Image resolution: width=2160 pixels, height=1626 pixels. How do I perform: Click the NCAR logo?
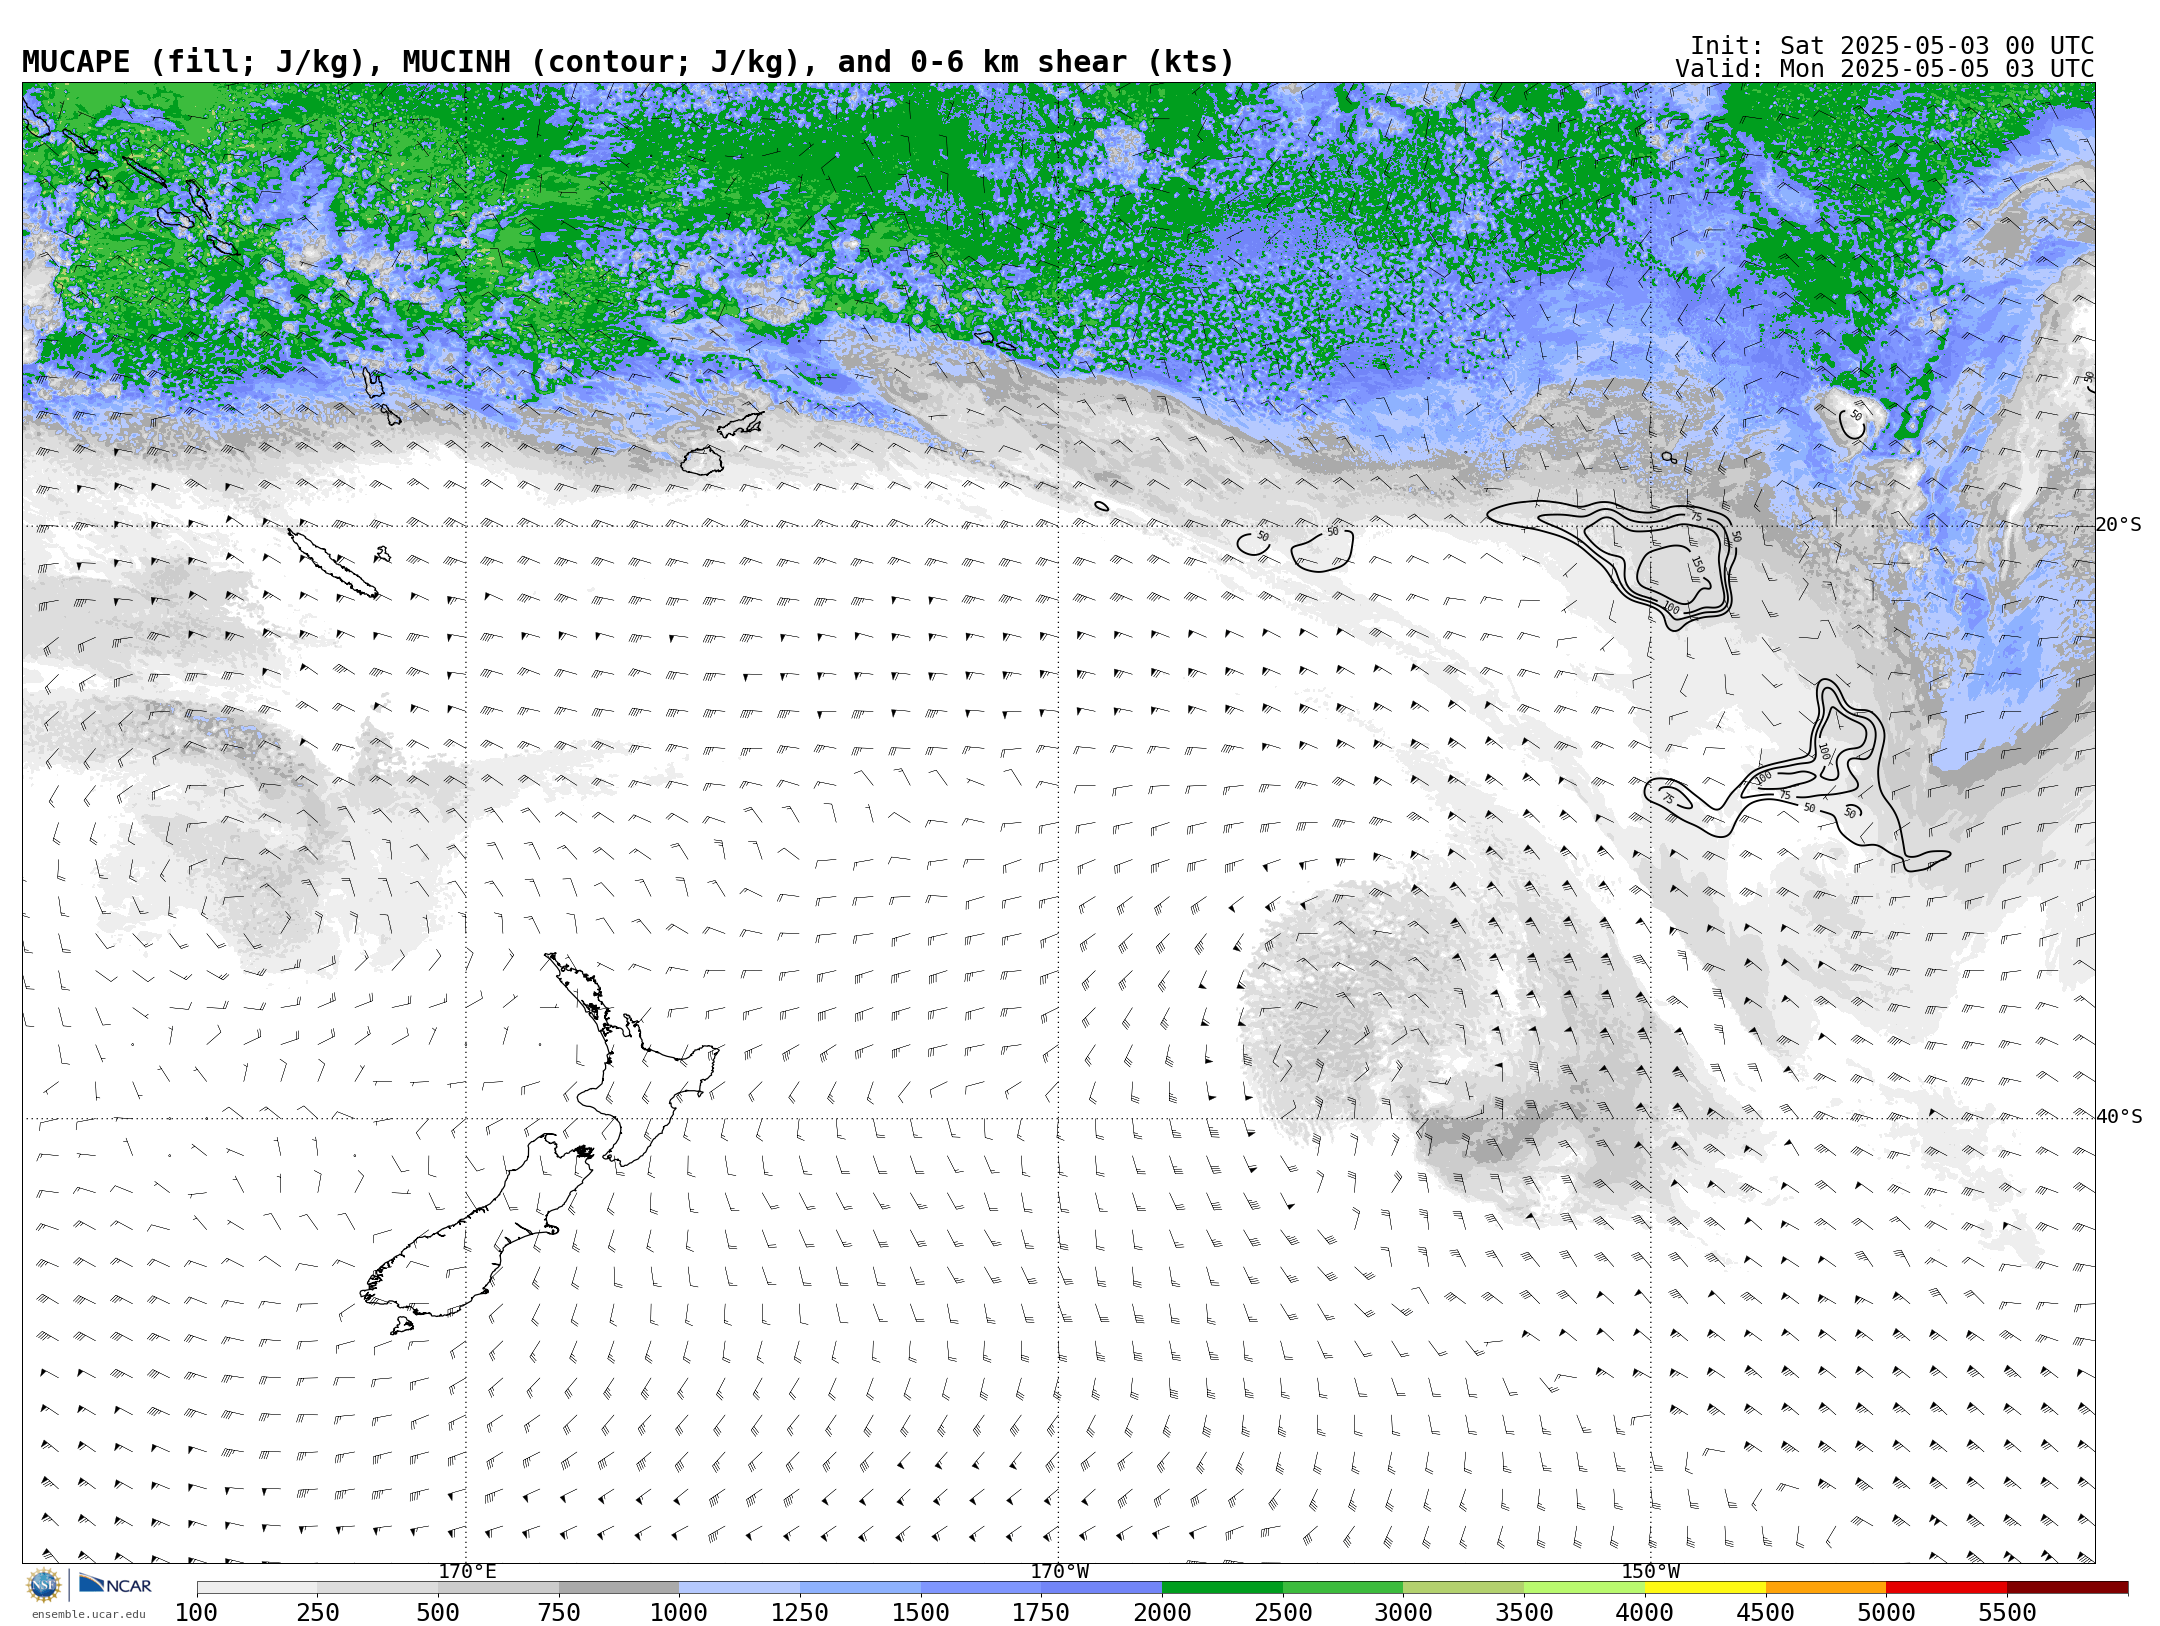(x=115, y=1585)
